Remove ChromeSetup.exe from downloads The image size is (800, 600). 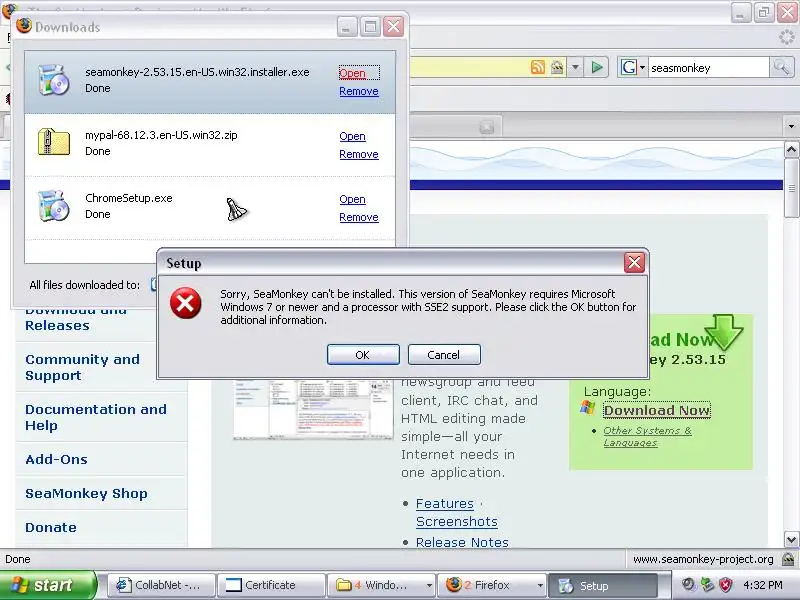coord(359,217)
